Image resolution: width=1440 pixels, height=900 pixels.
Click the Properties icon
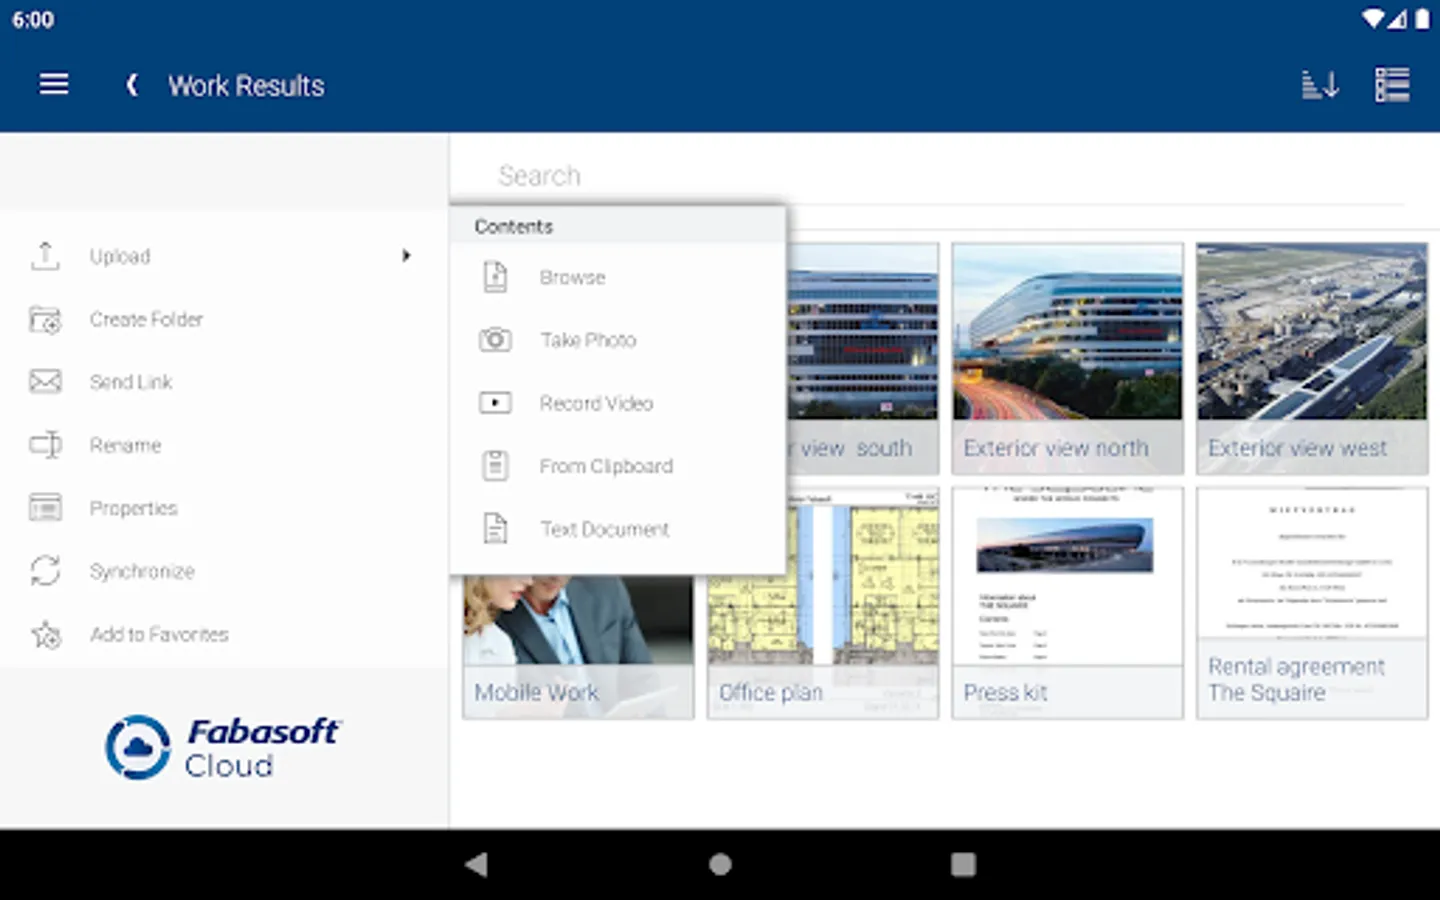tap(45, 508)
